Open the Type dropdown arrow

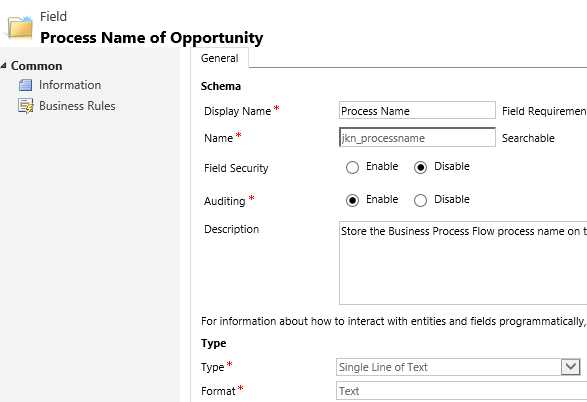[571, 366]
